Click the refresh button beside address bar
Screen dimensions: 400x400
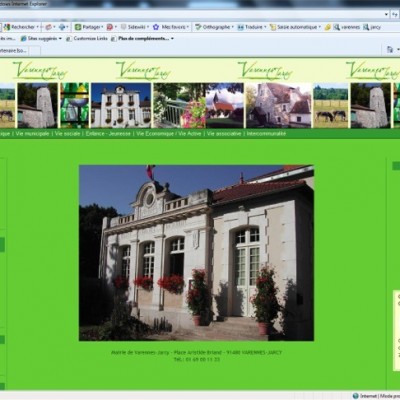396,14
